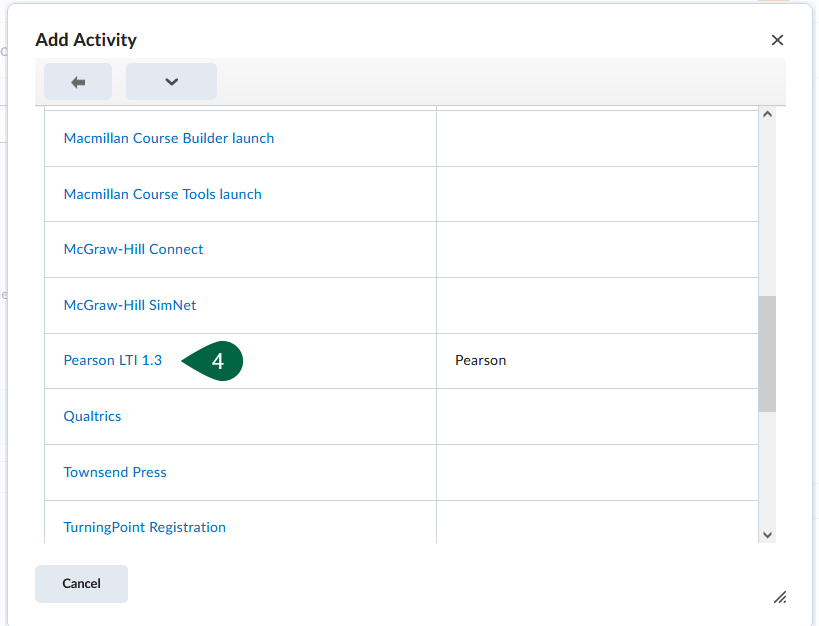Screen dimensions: 819x626
Task: Click the back arrow navigation icon
Action: (77, 81)
